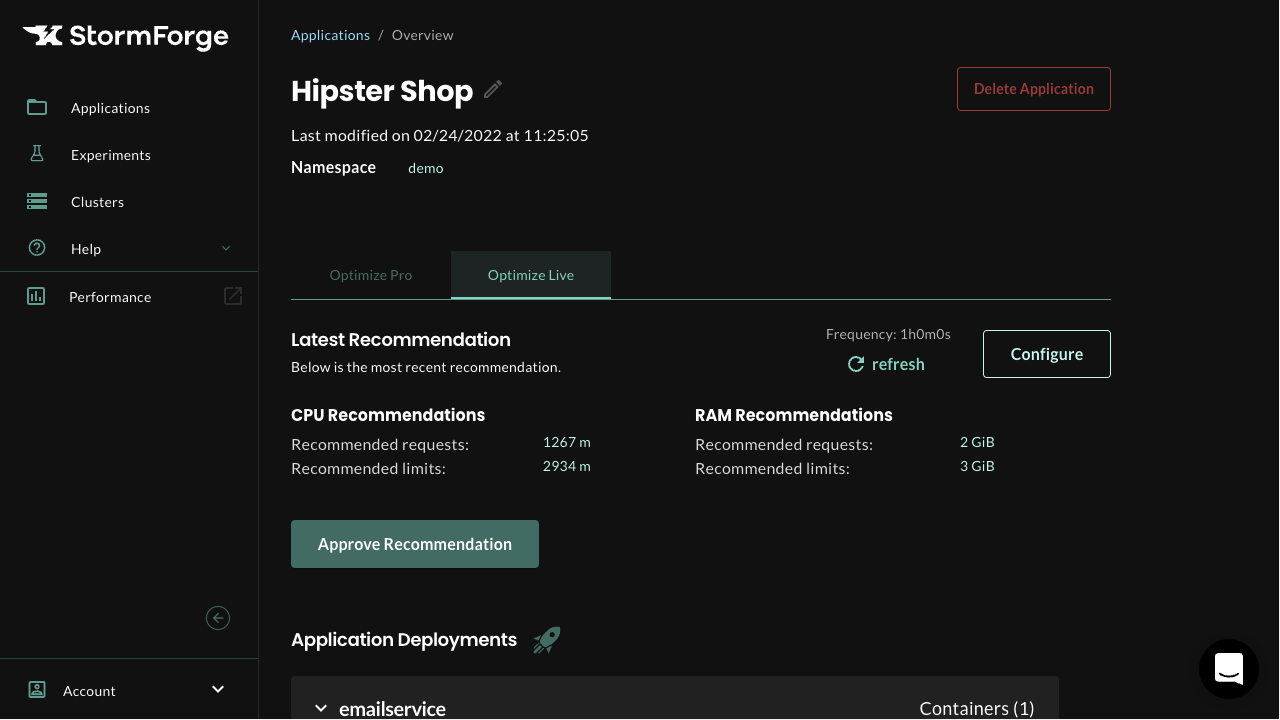This screenshot has width=1280, height=720.
Task: Click the rocket icon beside Application Deployments
Action: point(547,640)
